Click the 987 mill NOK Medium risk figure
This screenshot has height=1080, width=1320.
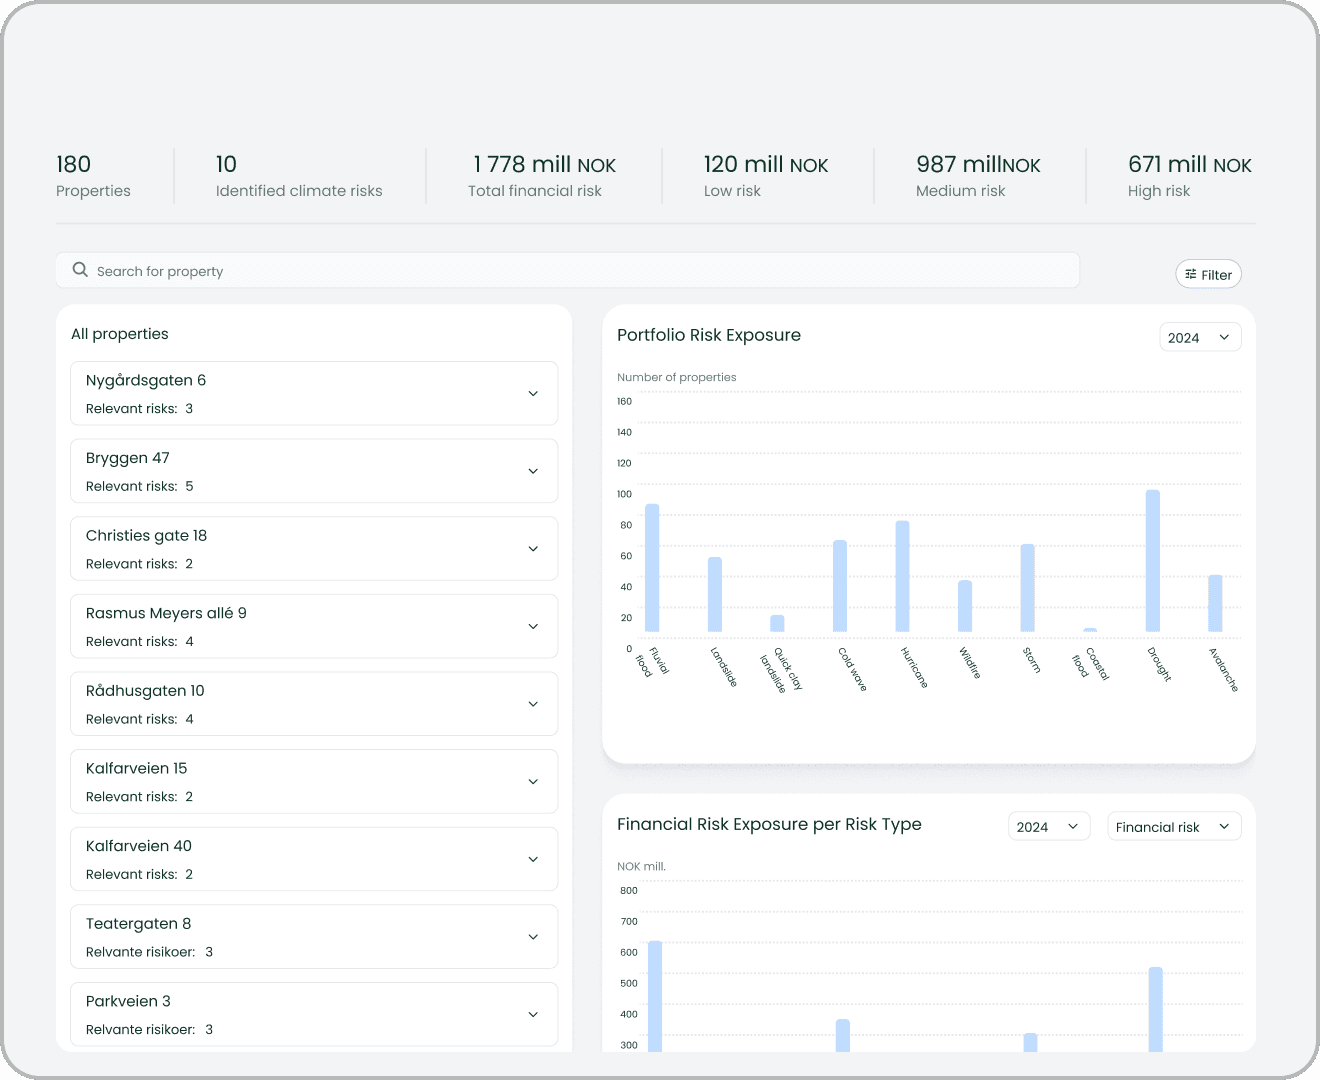pos(978,176)
